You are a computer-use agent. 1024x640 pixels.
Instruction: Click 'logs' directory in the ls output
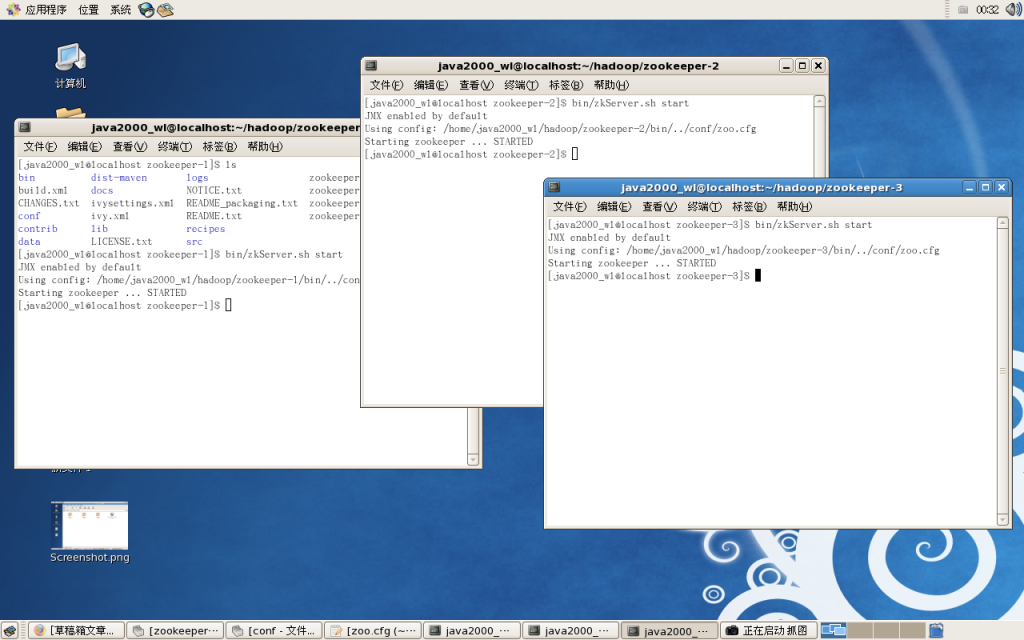click(197, 178)
